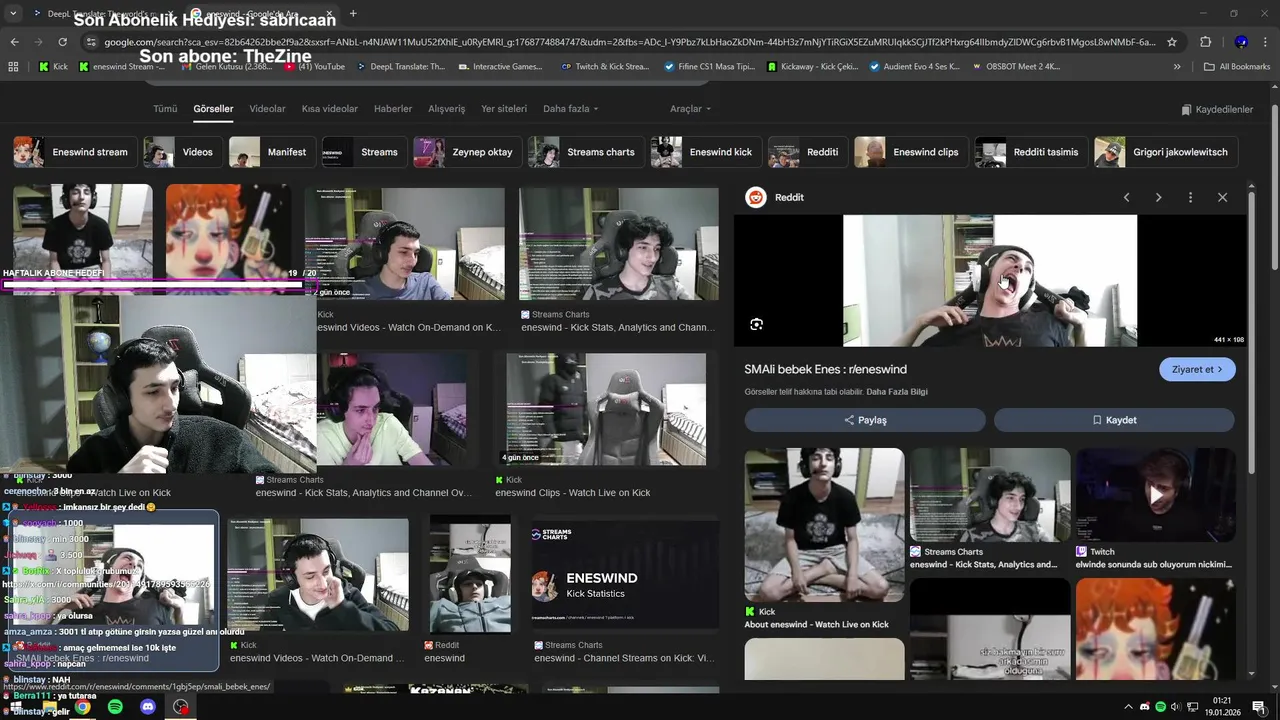Filter by Redditi tasimis chip
Image resolution: width=1280 pixels, height=720 pixels.
(1031, 152)
